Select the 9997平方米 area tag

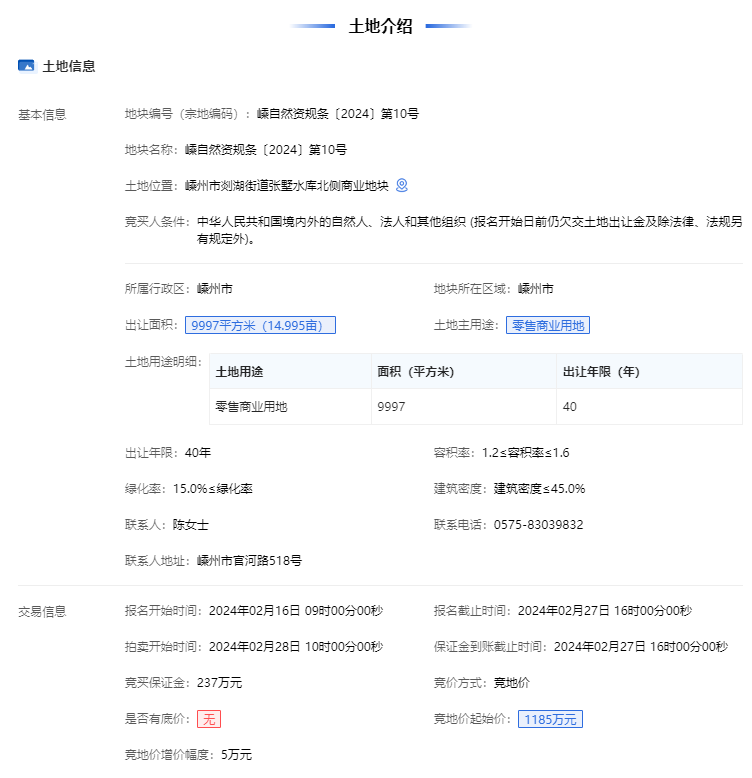pyautogui.click(x=260, y=325)
